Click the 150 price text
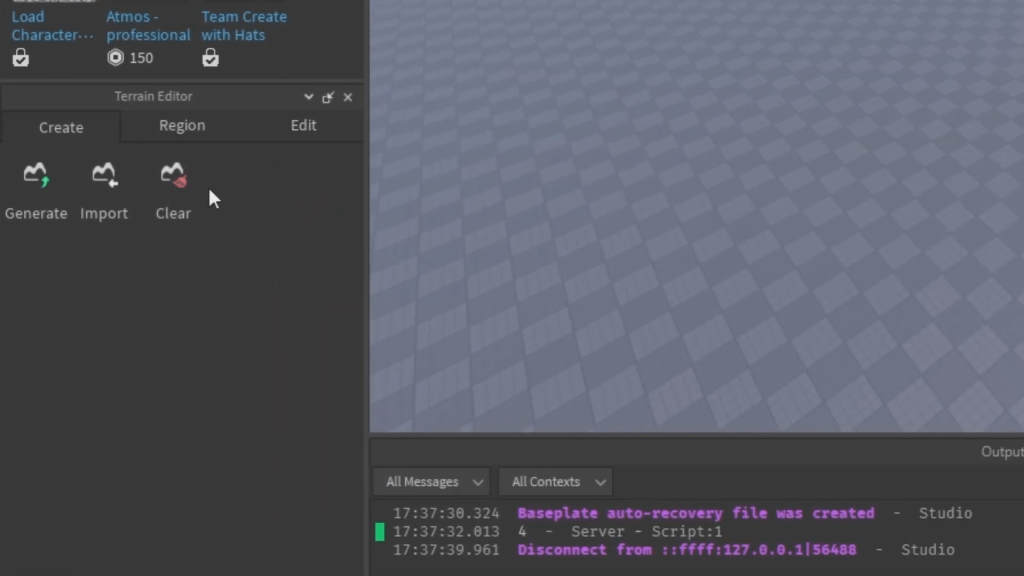This screenshot has height=576, width=1024. (x=141, y=58)
